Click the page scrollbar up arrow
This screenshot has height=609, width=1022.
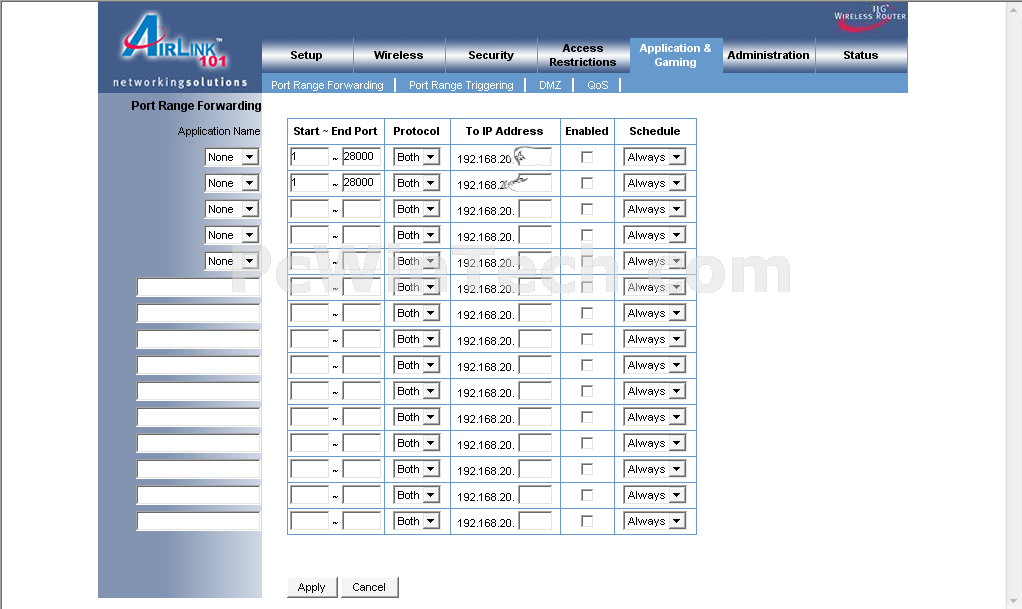click(x=1014, y=9)
